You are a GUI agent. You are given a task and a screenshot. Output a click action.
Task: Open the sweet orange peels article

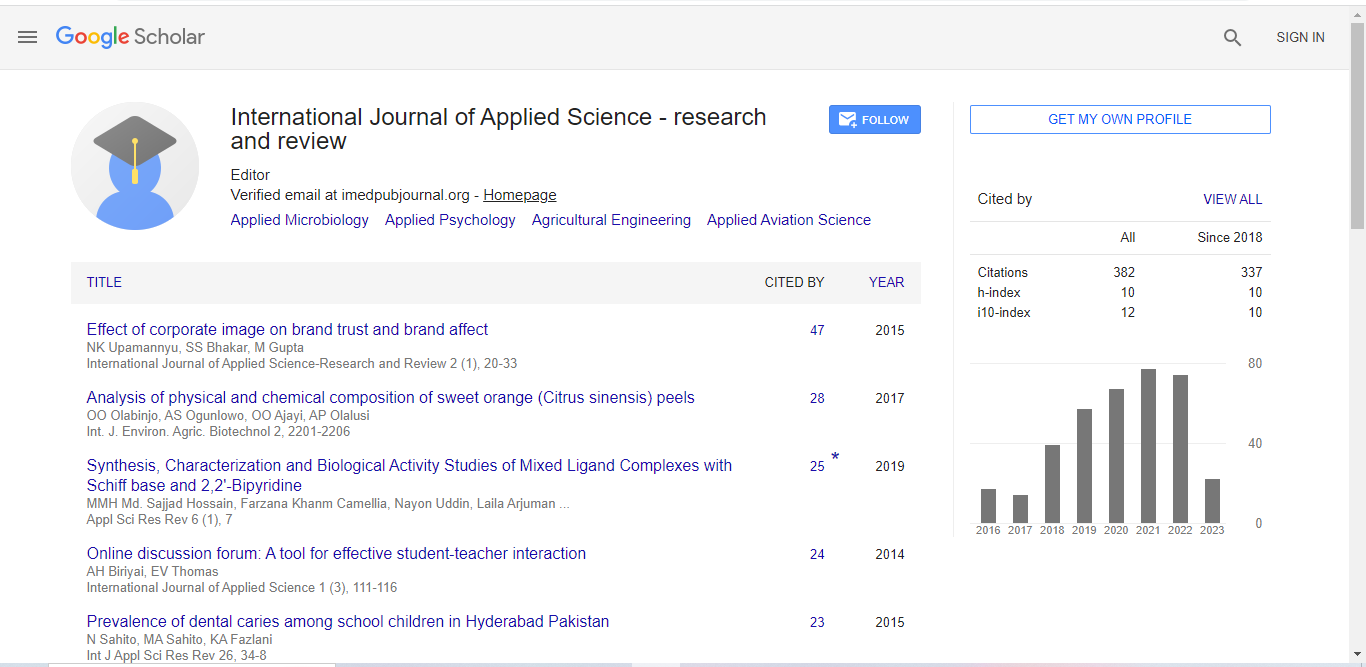click(x=390, y=397)
